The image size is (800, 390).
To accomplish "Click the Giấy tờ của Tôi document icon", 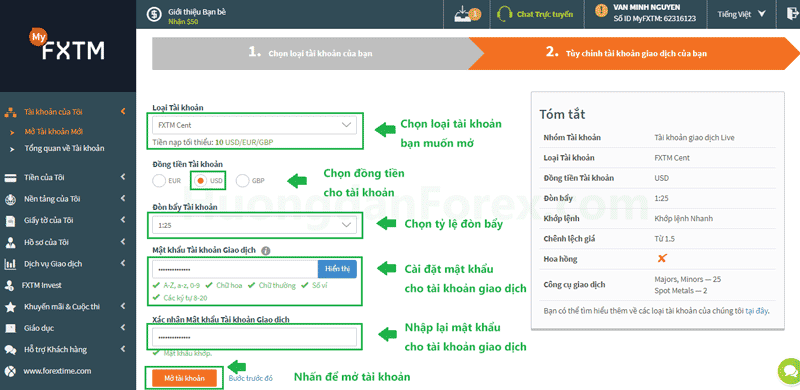I will point(10,221).
